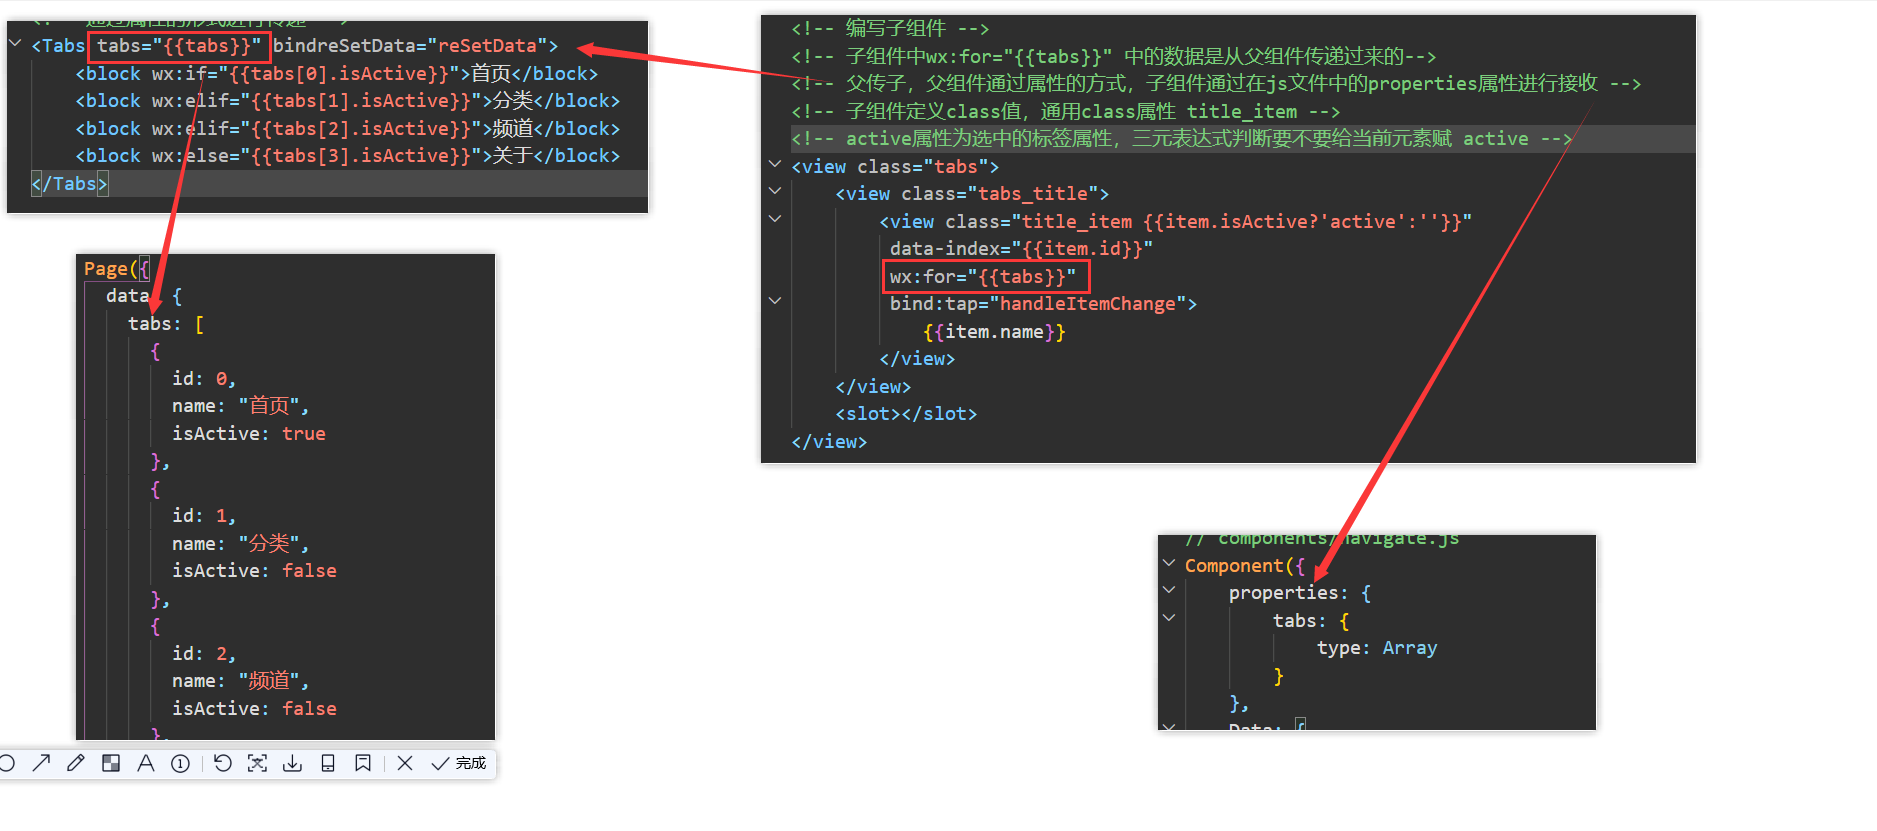Click the block line containing 频道
1877x831 pixels.
(x=347, y=129)
